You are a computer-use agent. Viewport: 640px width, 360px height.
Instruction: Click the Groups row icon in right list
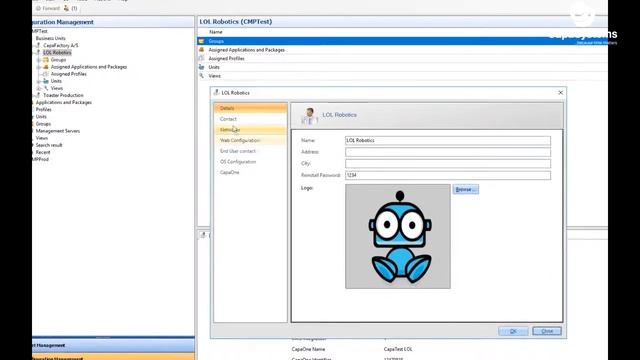(201, 41)
